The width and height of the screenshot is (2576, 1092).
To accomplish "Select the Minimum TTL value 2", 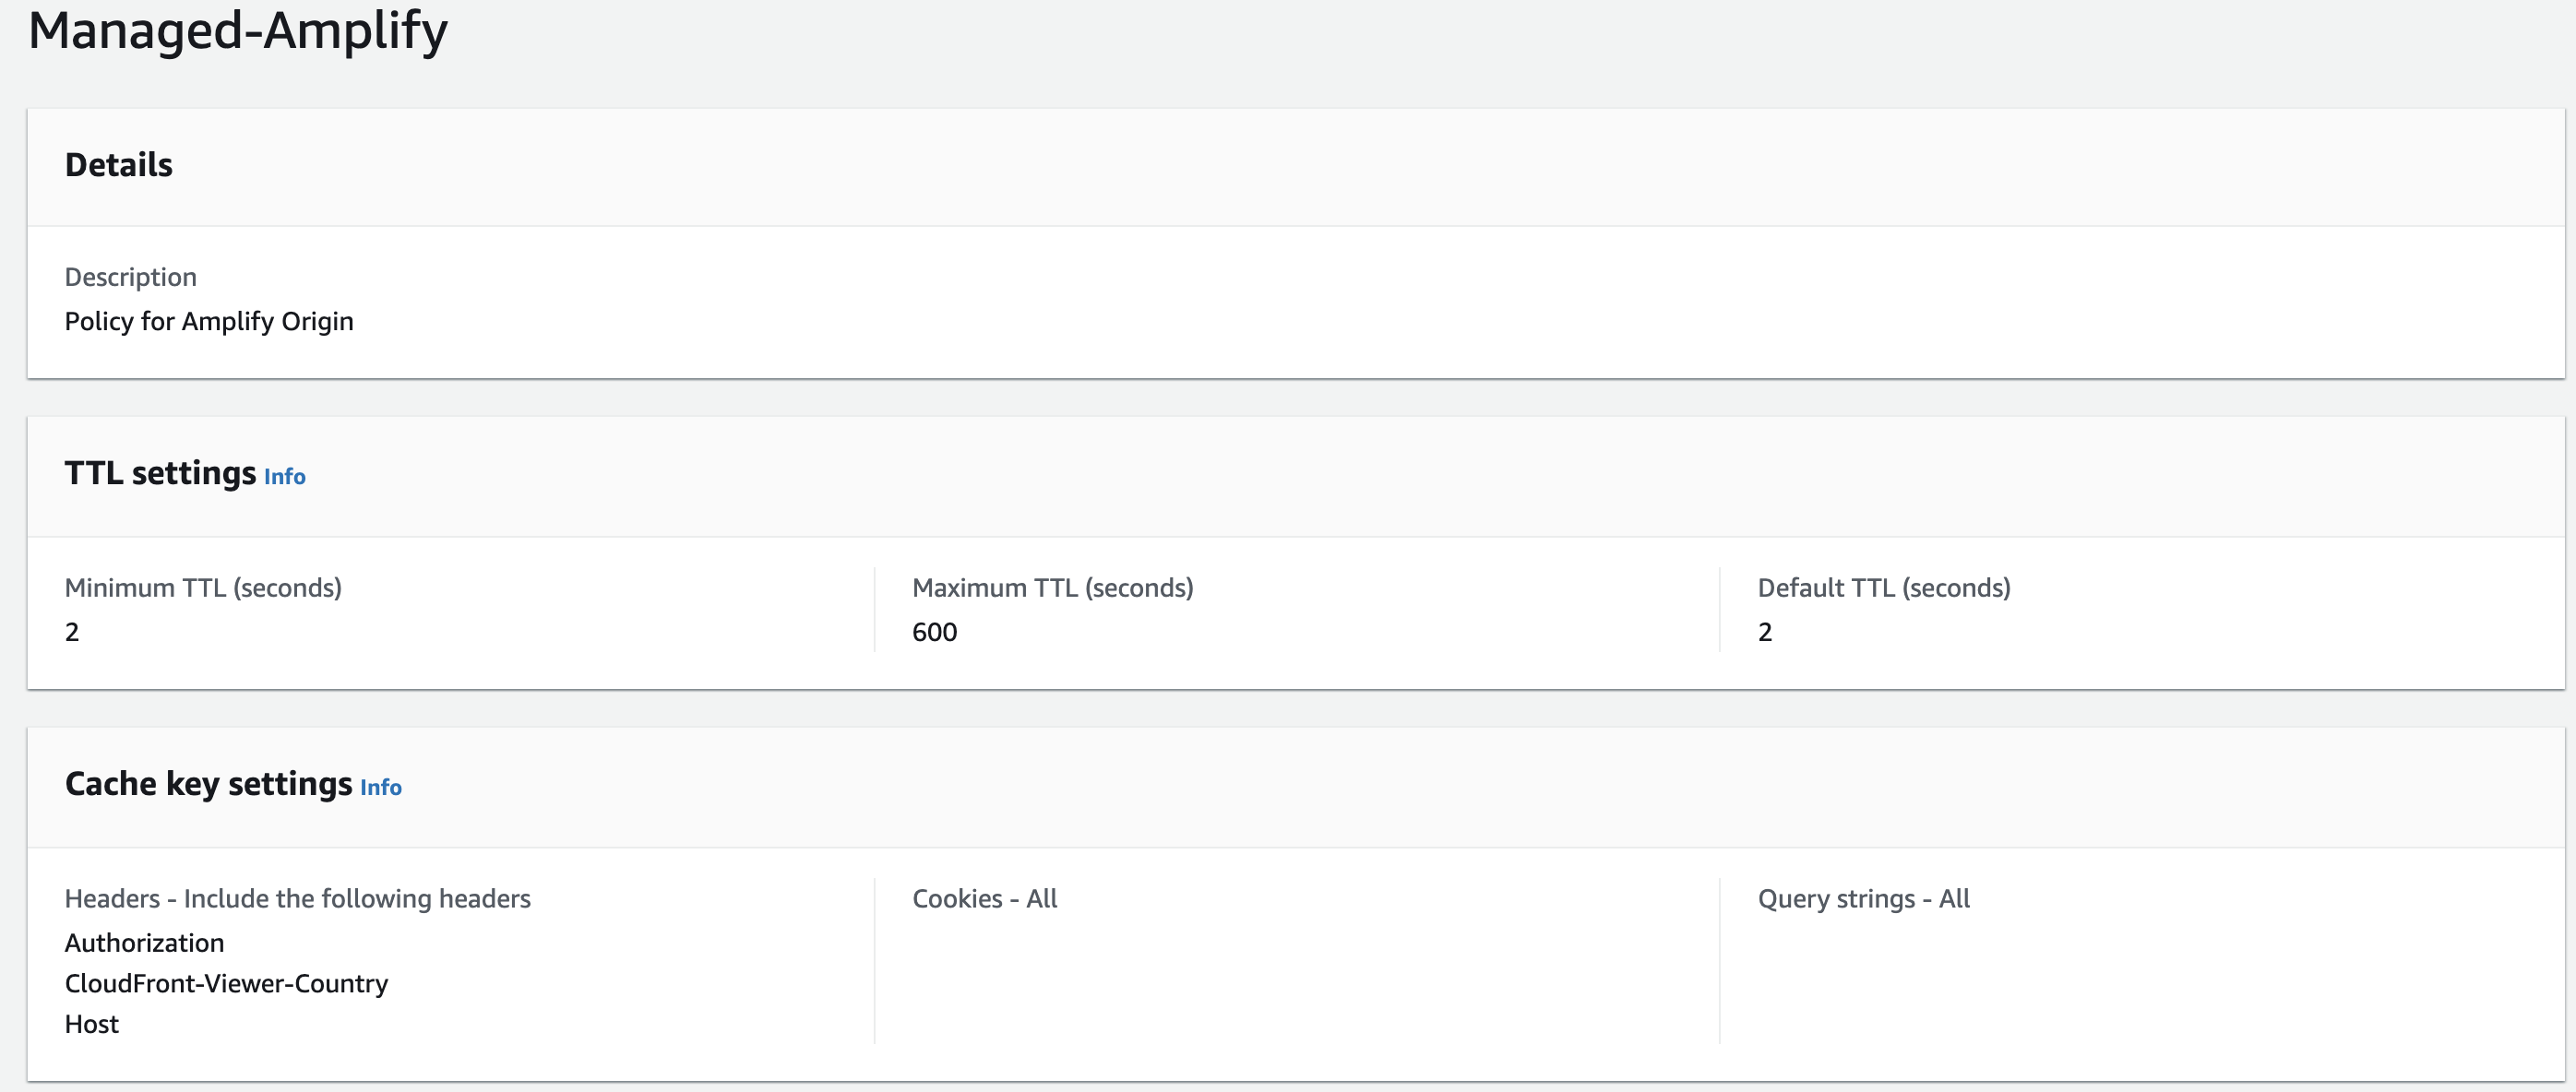I will [72, 632].
